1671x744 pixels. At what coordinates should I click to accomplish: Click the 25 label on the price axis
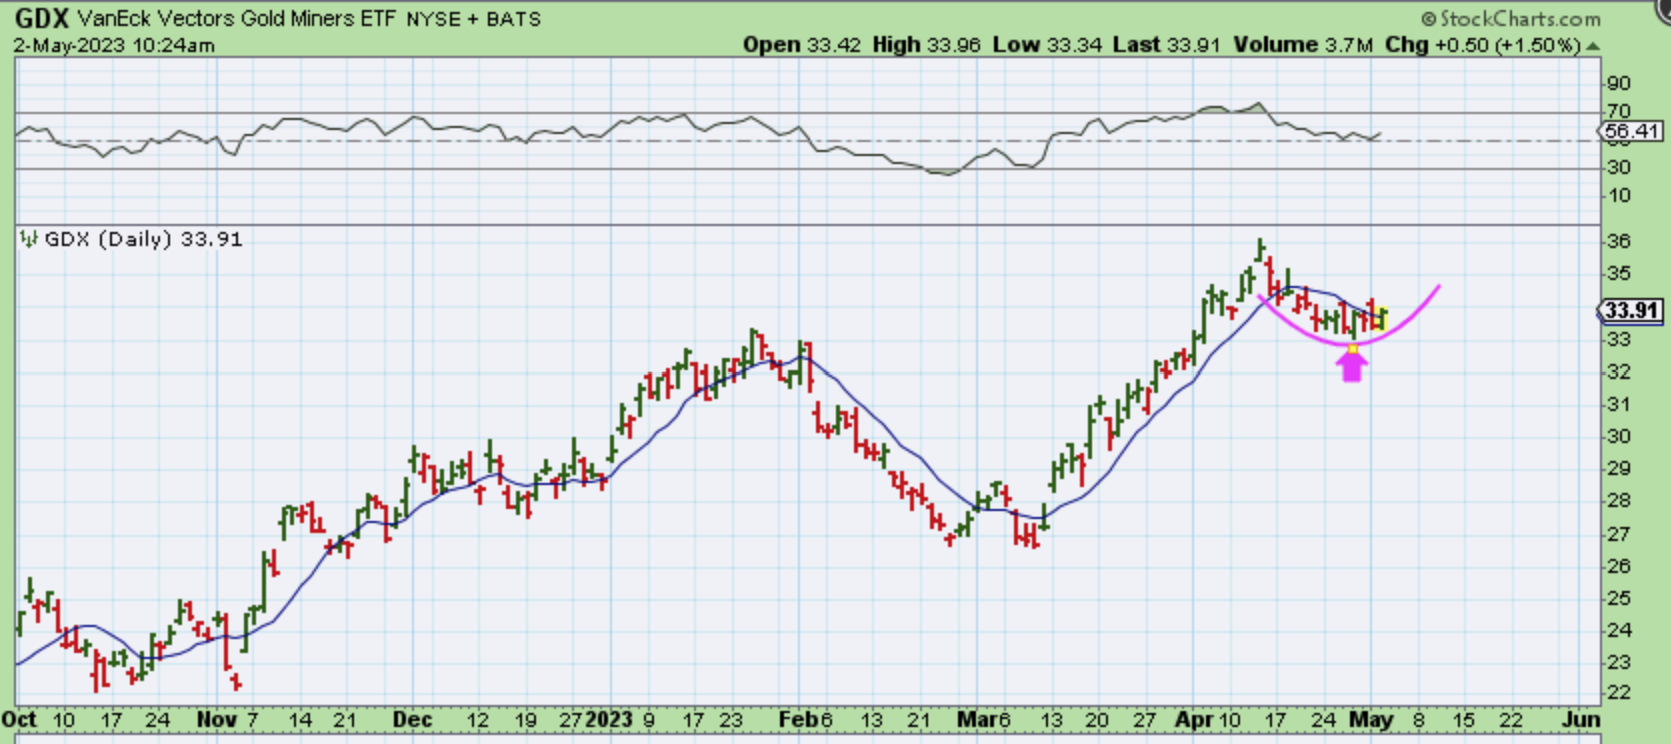tap(1619, 598)
